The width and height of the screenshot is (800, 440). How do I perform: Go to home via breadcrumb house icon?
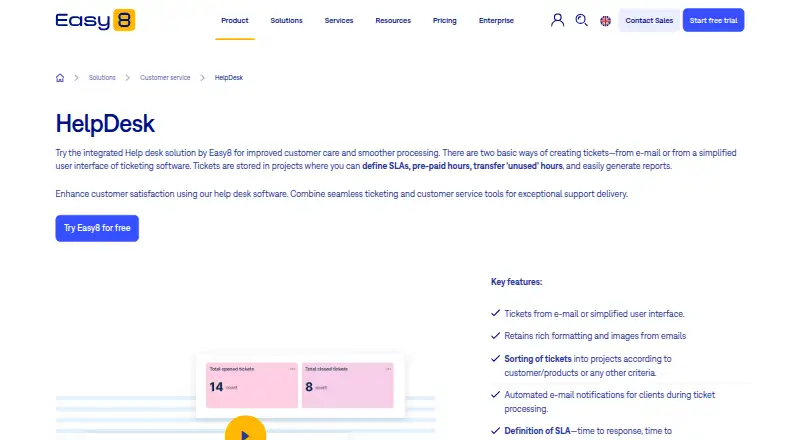click(x=60, y=78)
